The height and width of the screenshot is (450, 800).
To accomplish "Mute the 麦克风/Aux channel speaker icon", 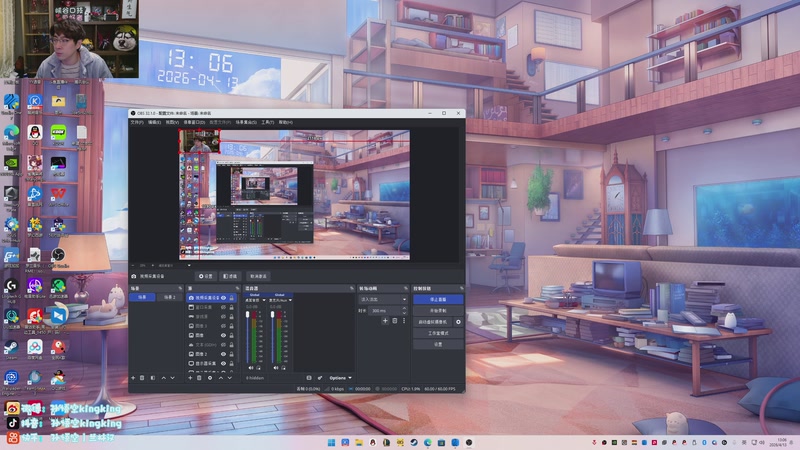I will pyautogui.click(x=276, y=367).
